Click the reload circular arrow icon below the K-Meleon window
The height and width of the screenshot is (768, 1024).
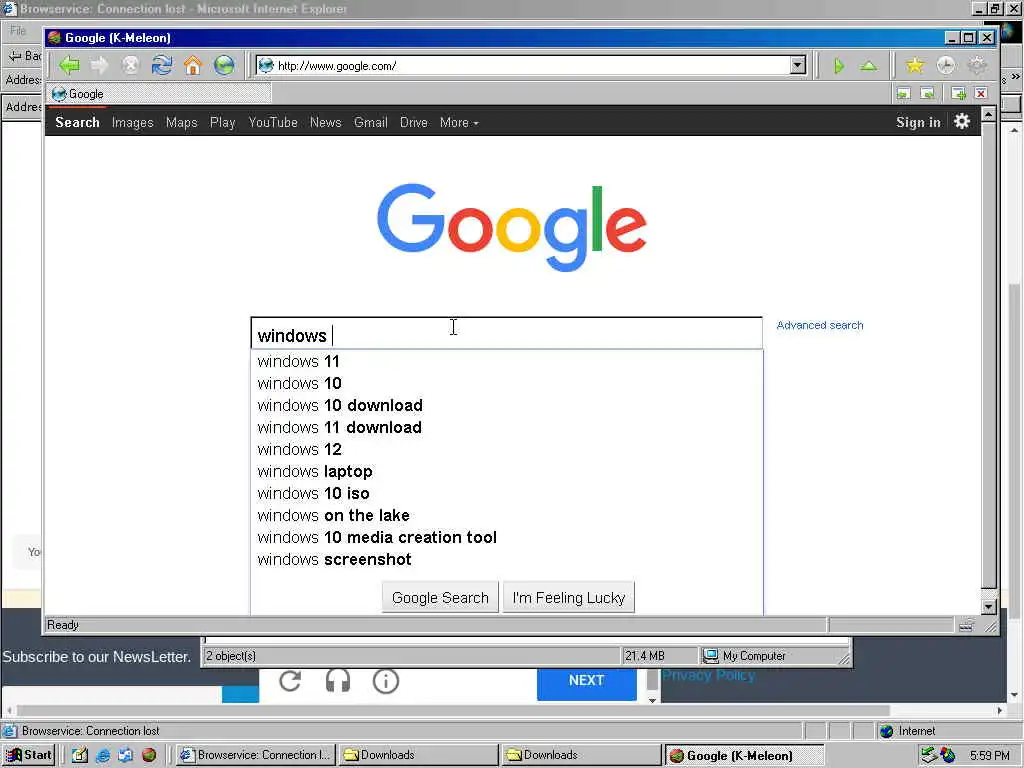[290, 681]
